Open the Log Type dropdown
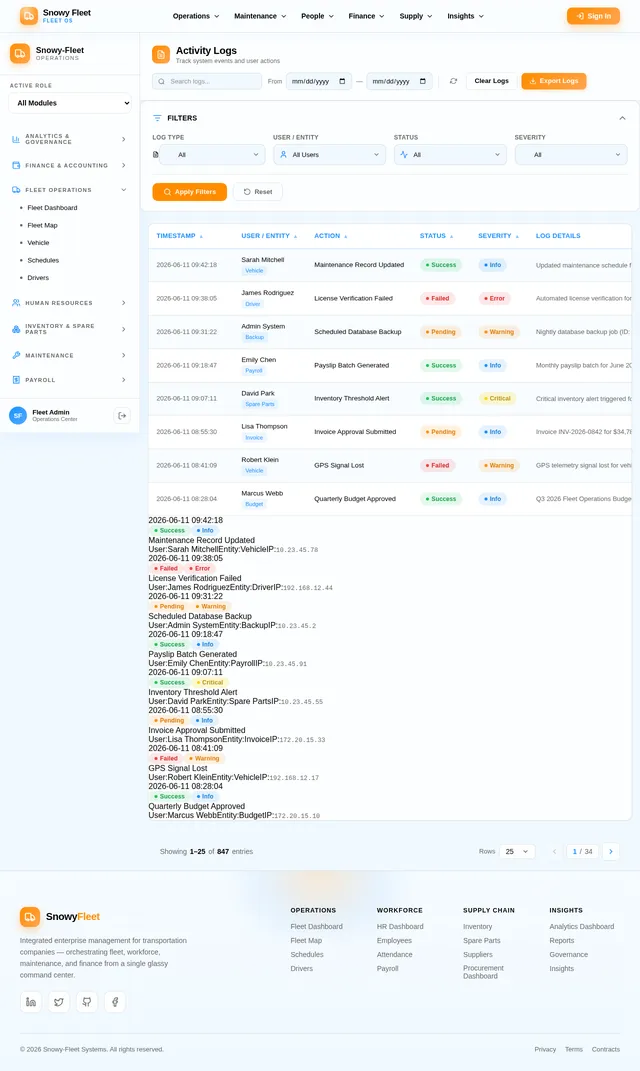The height and width of the screenshot is (1071, 640). pyautogui.click(x=212, y=155)
